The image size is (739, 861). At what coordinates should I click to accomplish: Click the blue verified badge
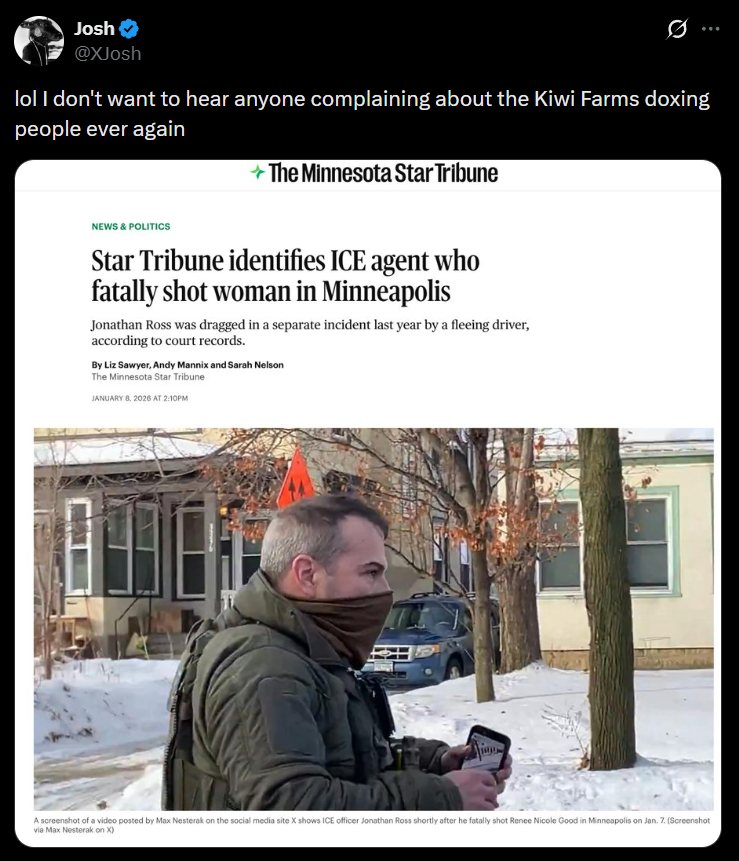[x=129, y=29]
